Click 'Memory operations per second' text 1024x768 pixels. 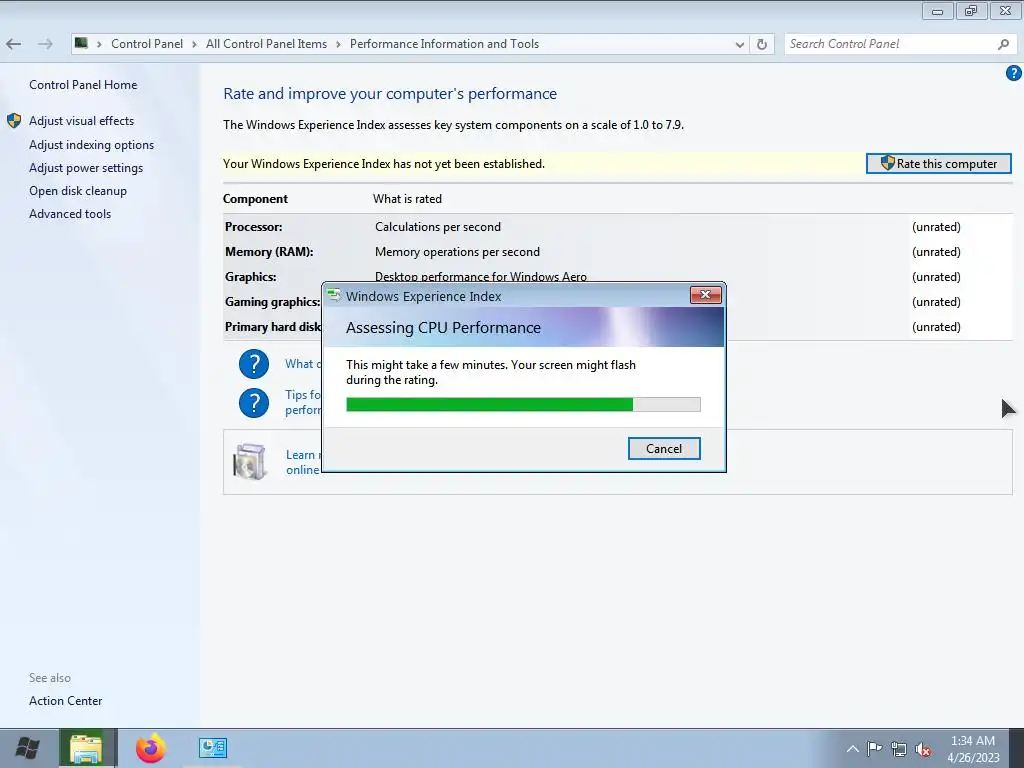(x=457, y=252)
